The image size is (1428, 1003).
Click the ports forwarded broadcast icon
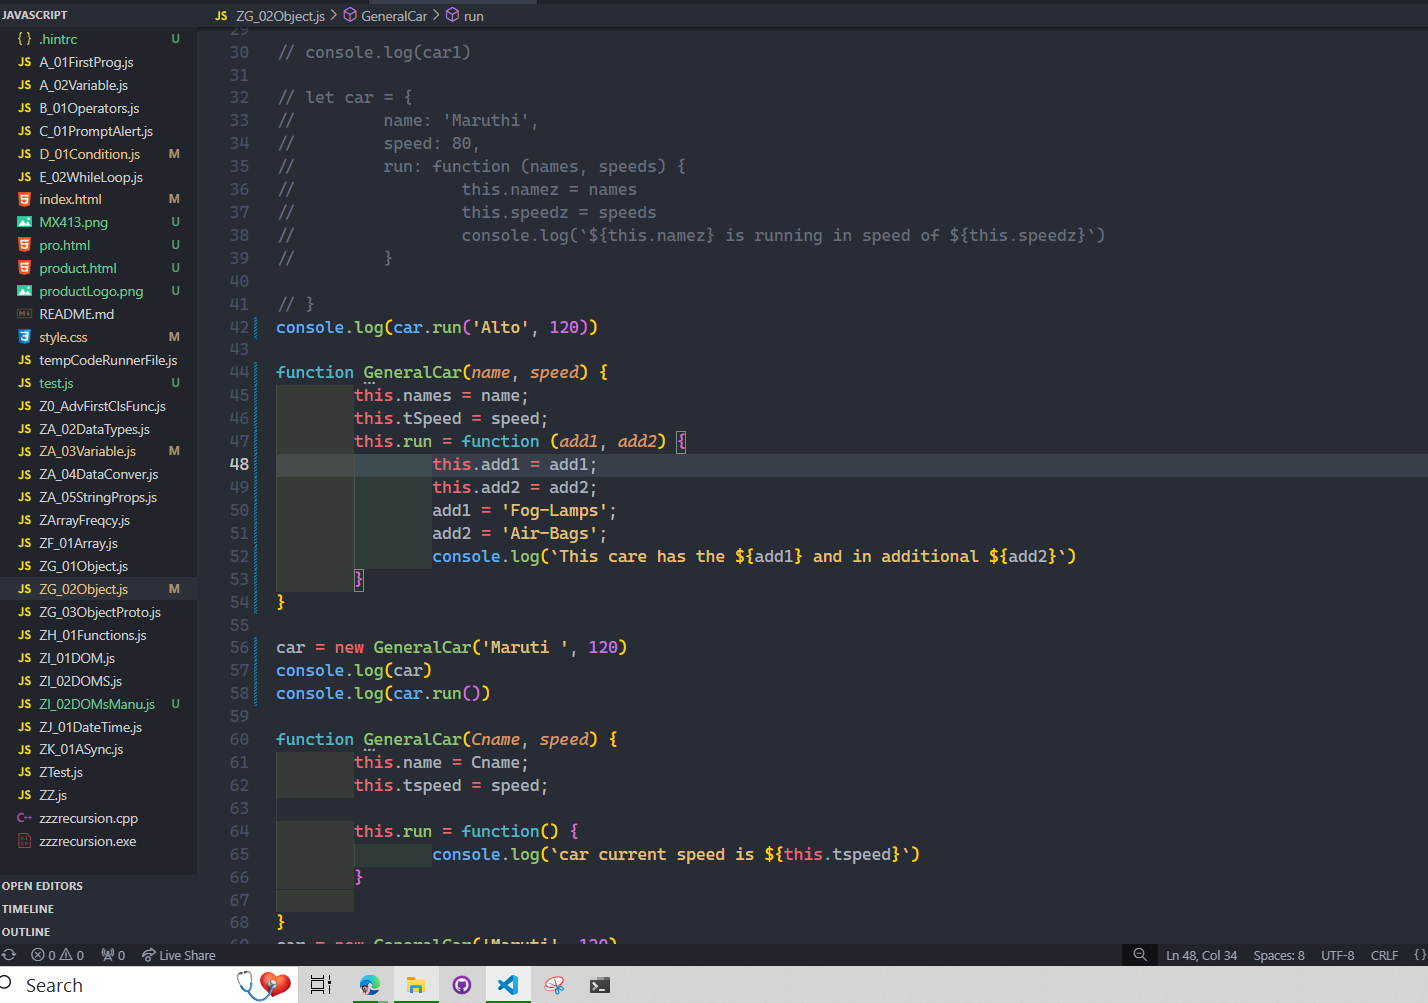(x=113, y=955)
